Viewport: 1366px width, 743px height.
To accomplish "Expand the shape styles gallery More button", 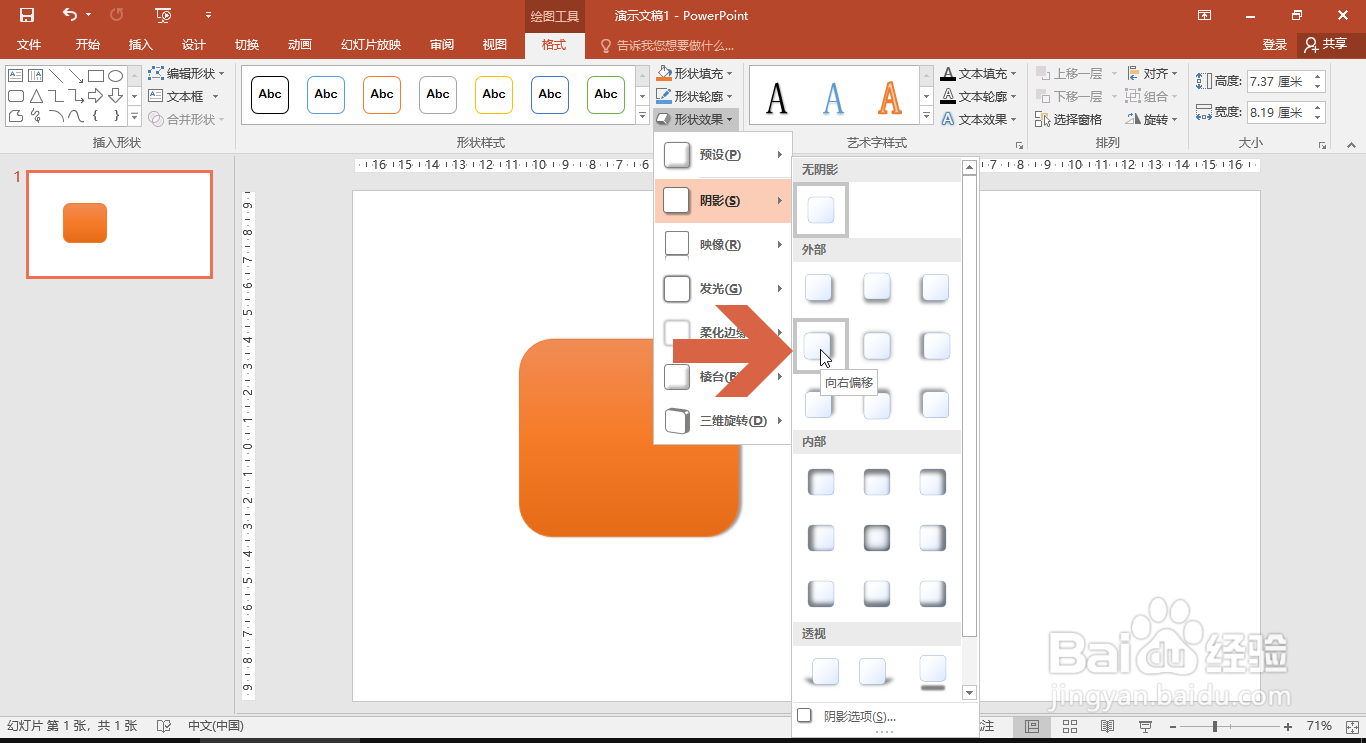I will [643, 116].
